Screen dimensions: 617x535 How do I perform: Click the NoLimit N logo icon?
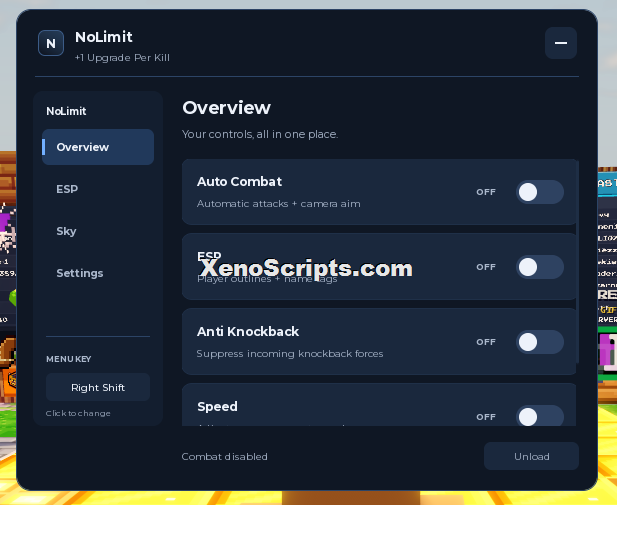coord(51,43)
